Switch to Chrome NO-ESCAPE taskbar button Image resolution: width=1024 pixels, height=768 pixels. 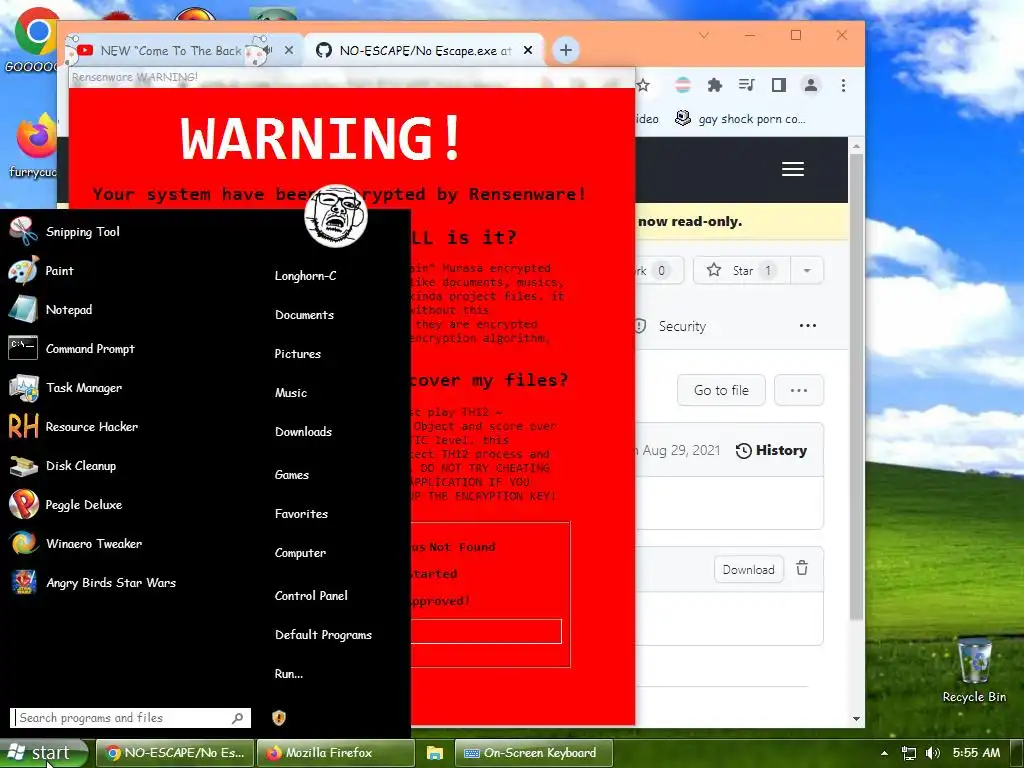[x=175, y=753]
